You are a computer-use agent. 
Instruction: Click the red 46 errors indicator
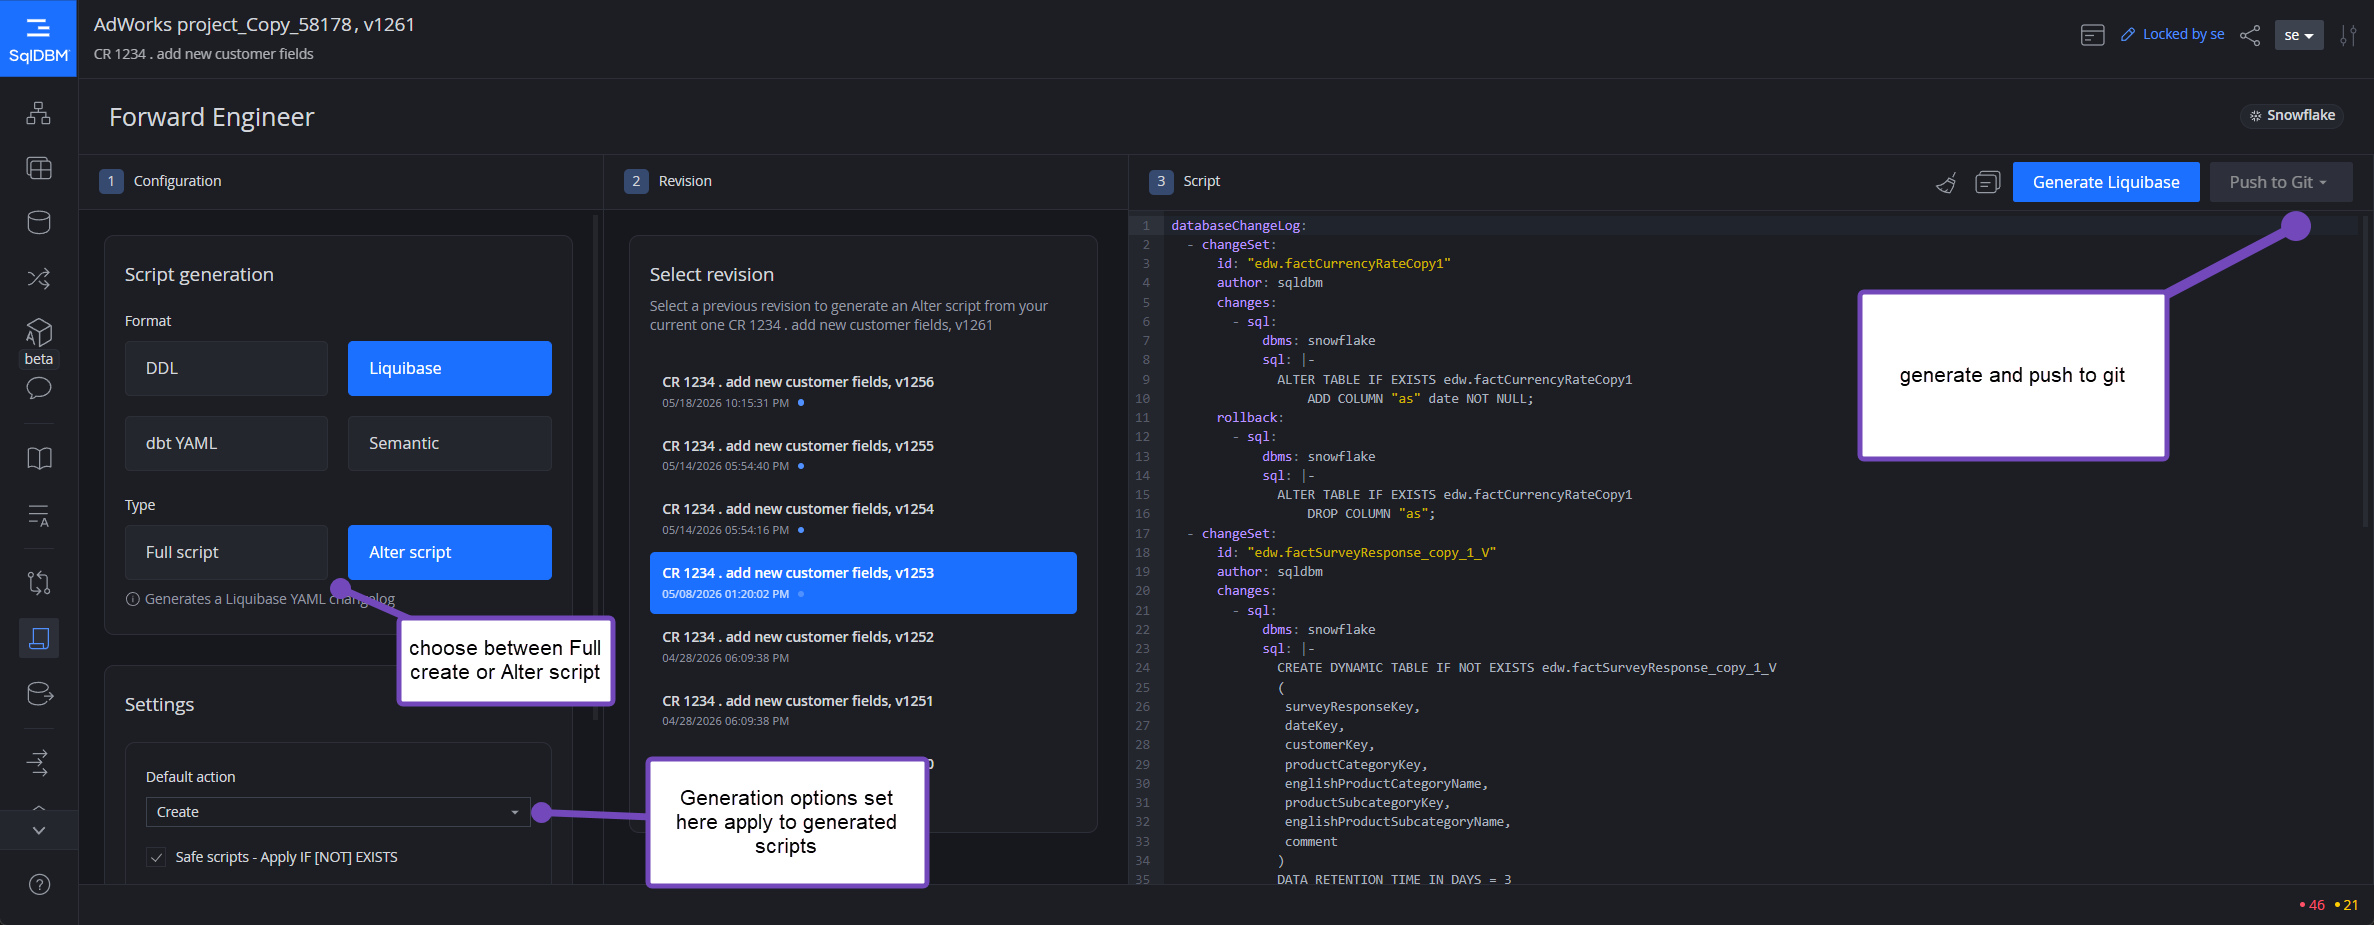pyautogui.click(x=2311, y=905)
